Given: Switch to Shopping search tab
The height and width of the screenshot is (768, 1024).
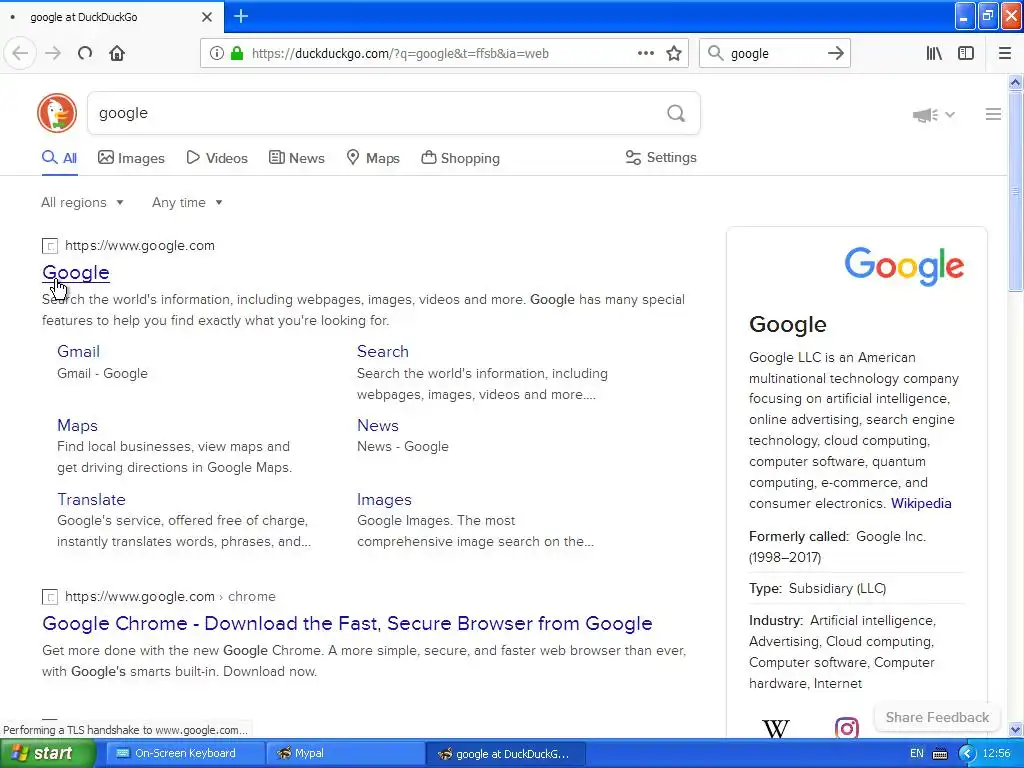Looking at the screenshot, I should [460, 158].
